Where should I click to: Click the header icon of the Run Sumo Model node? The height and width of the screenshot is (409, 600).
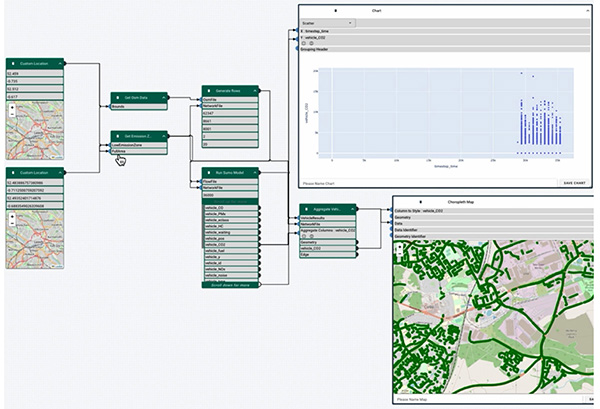pos(209,173)
